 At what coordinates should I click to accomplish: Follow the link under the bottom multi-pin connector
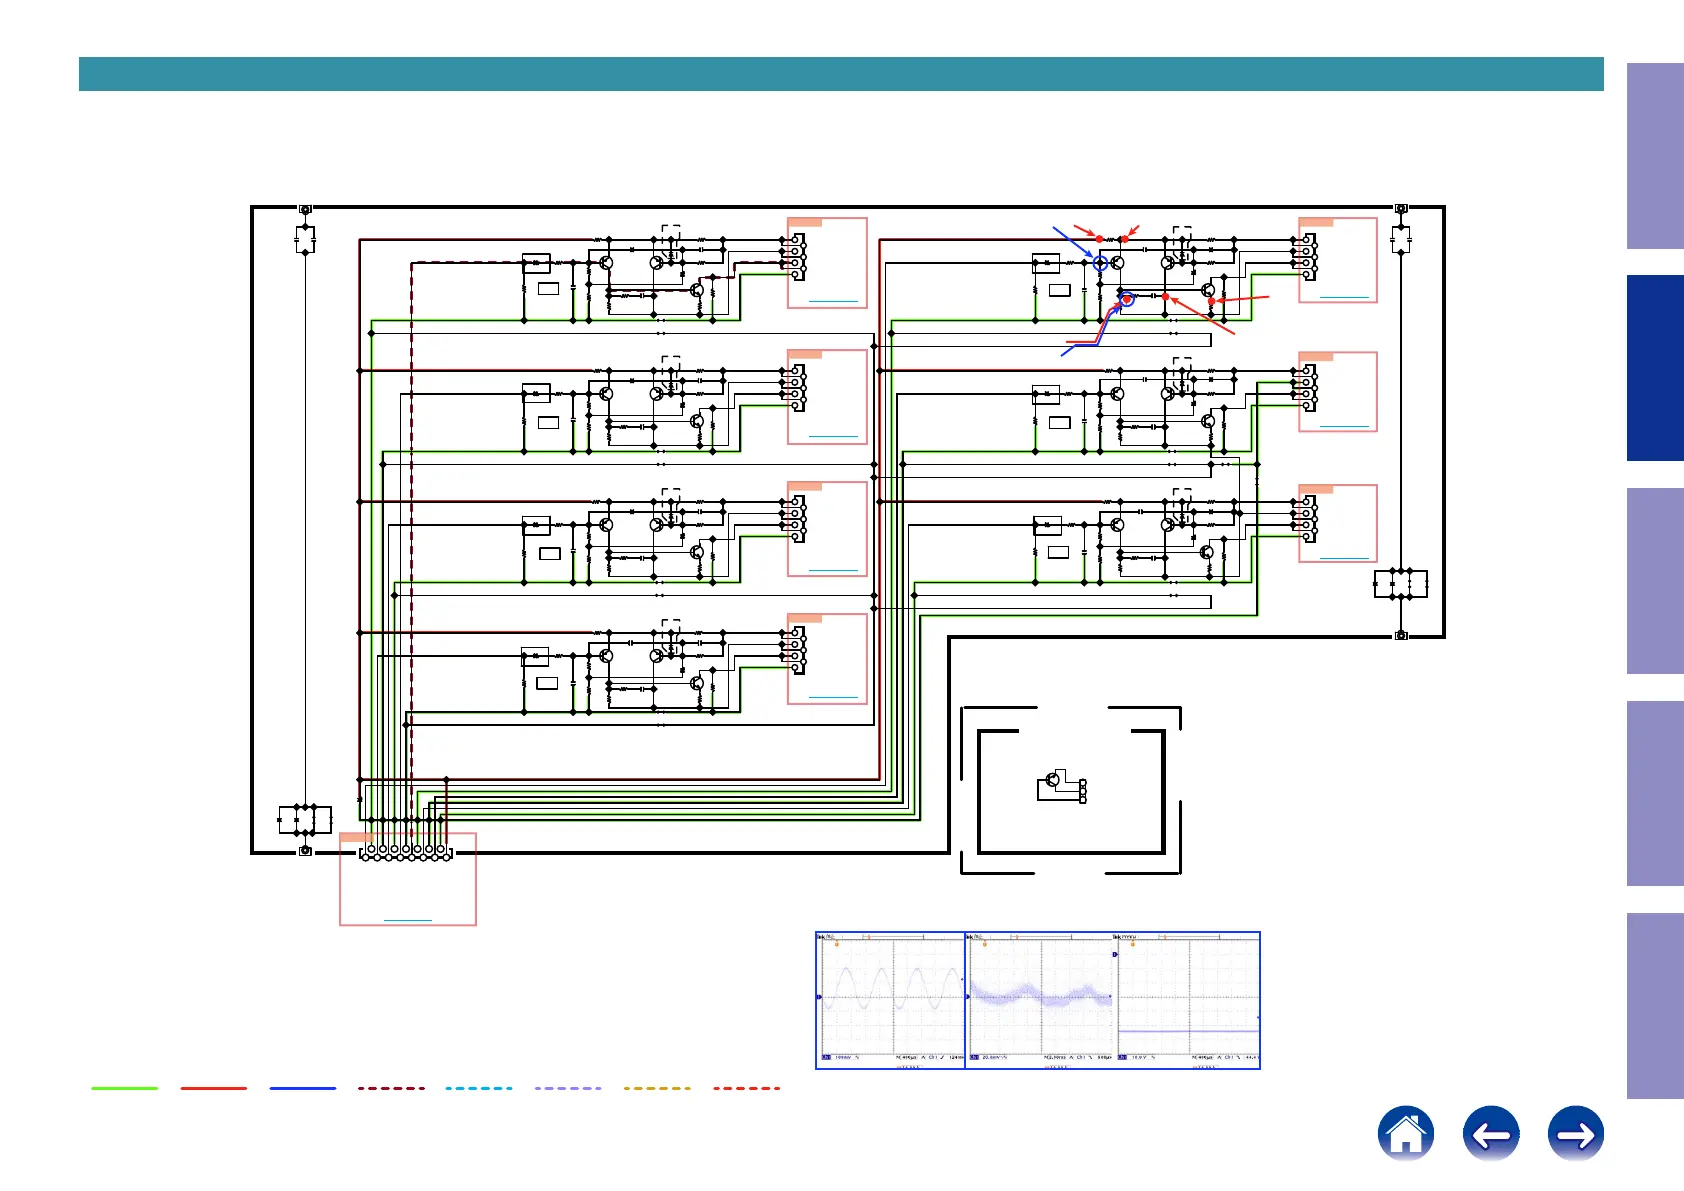(408, 919)
